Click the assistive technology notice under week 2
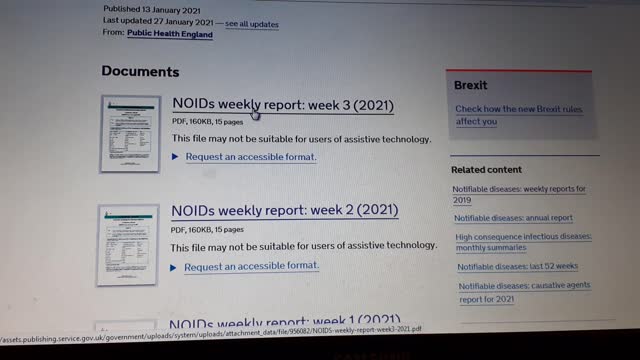 tap(304, 246)
